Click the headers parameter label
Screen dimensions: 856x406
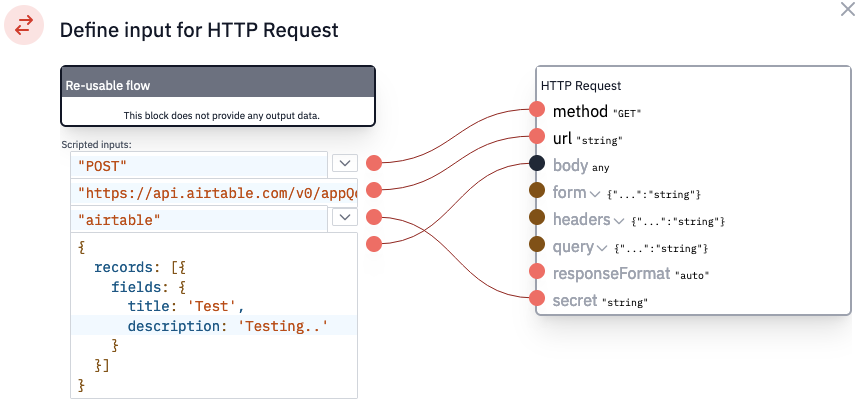click(x=581, y=219)
